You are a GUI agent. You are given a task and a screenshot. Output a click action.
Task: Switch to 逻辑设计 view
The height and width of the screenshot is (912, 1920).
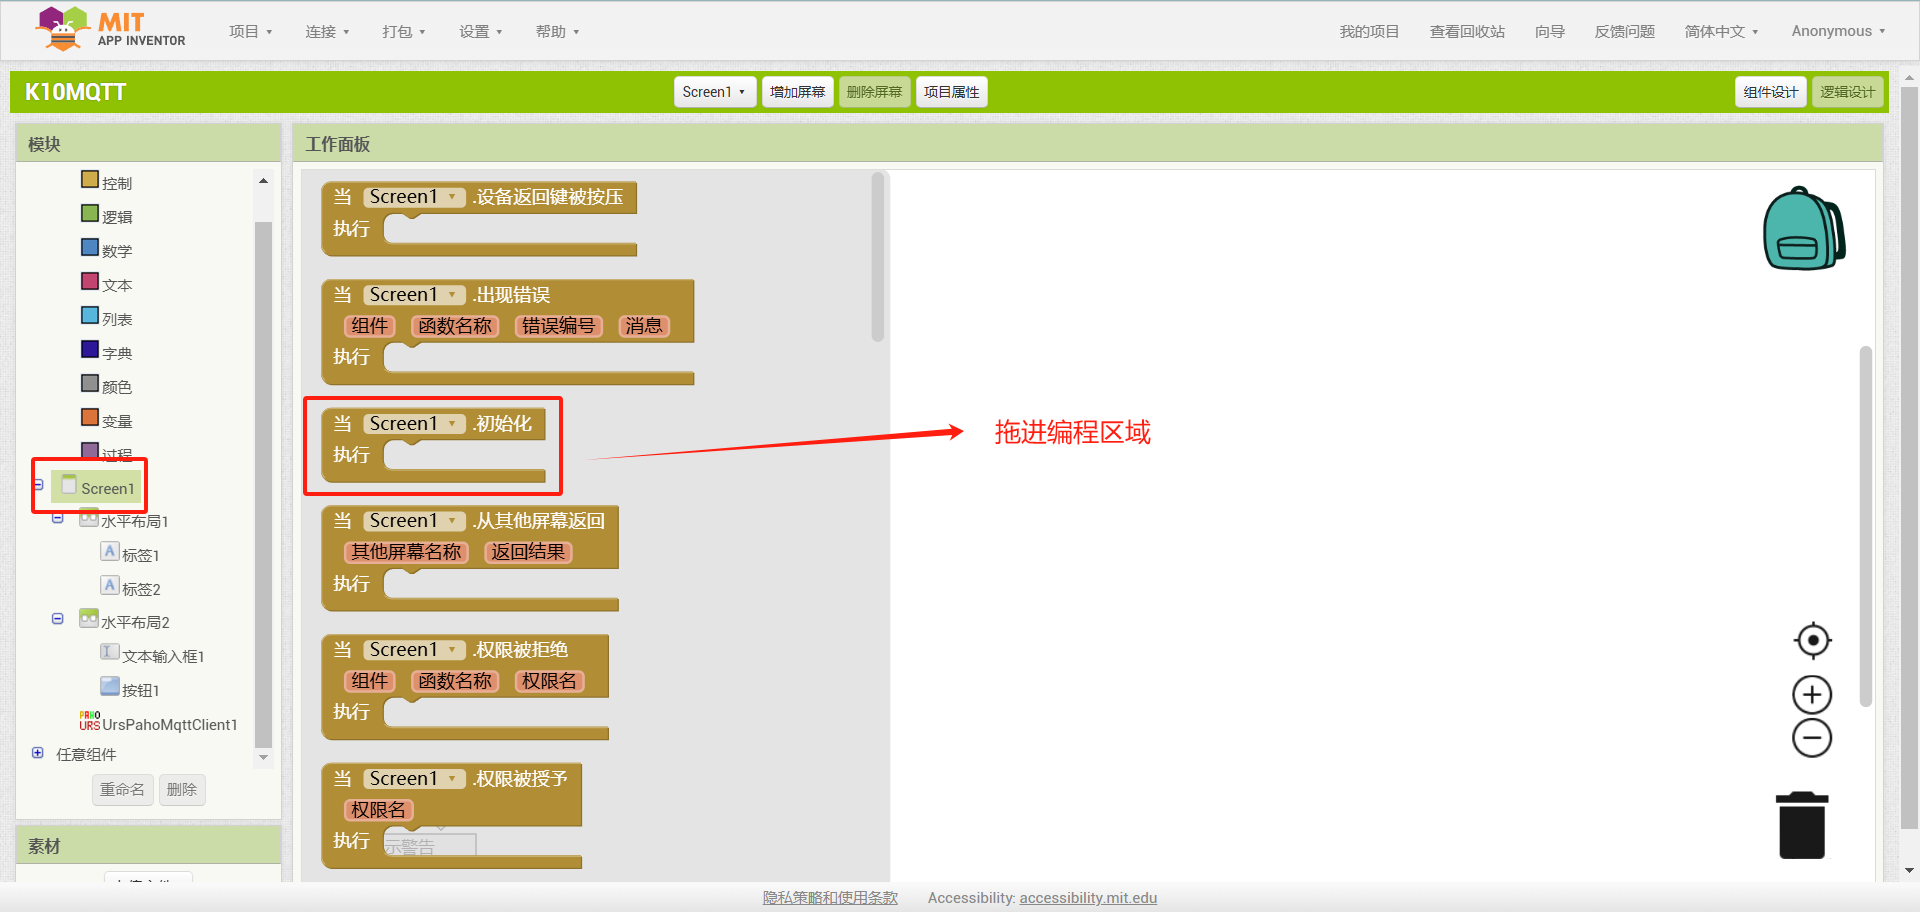click(x=1847, y=92)
